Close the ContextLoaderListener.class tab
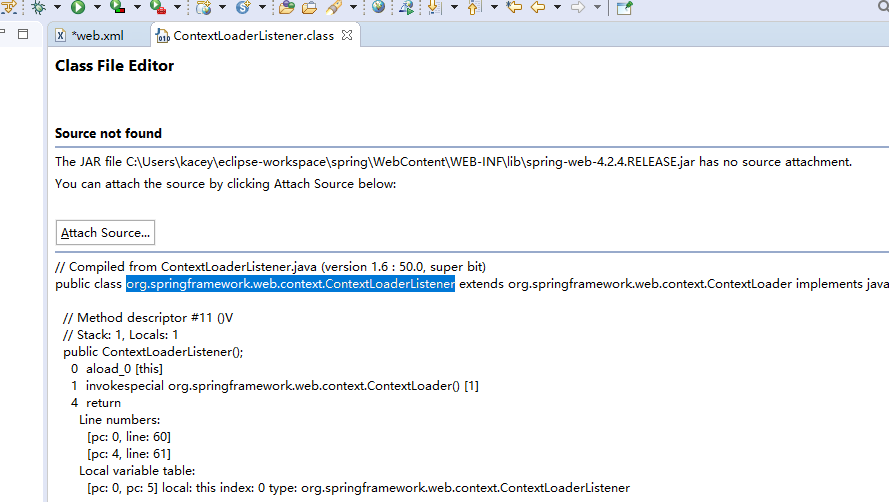The width and height of the screenshot is (889, 502). coord(347,35)
